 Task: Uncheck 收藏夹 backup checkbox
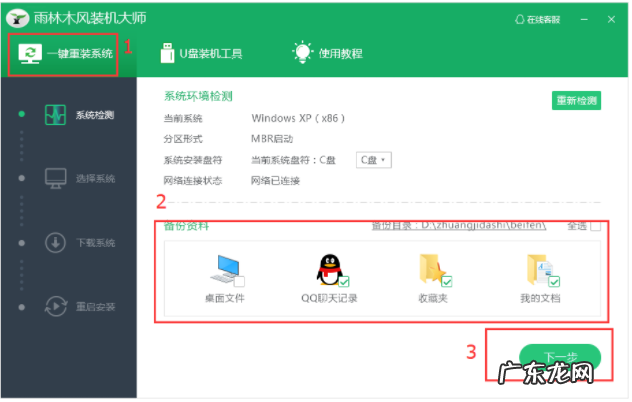tap(447, 281)
